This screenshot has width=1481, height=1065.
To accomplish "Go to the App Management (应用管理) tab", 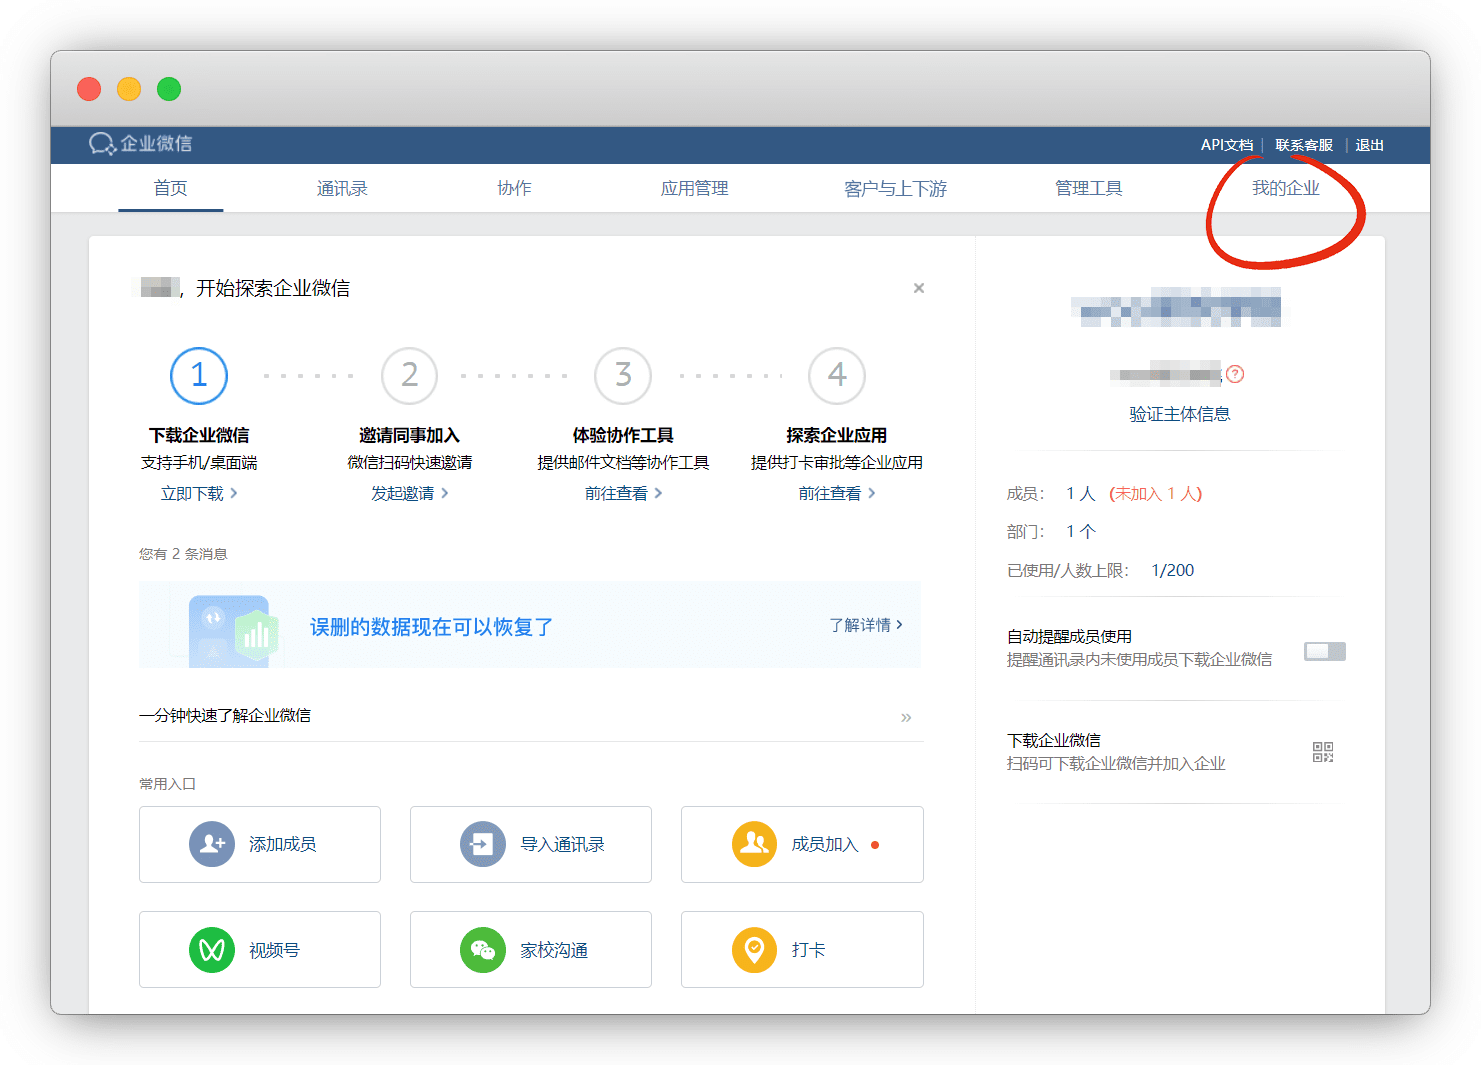I will [694, 188].
